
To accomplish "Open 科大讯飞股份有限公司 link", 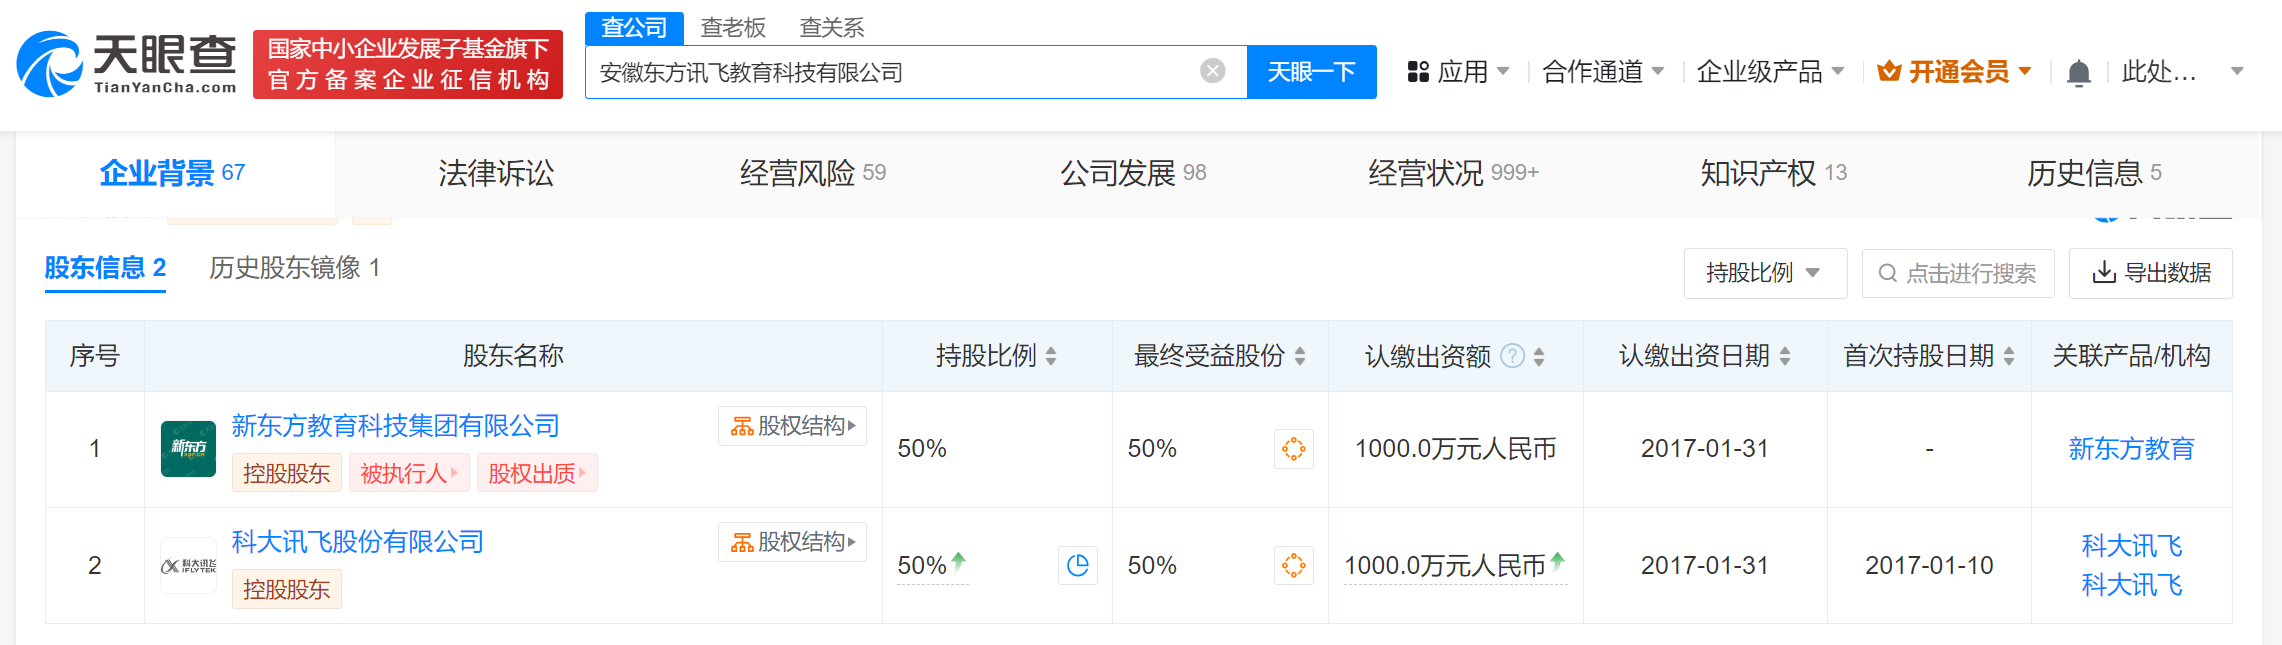I will pyautogui.click(x=358, y=542).
